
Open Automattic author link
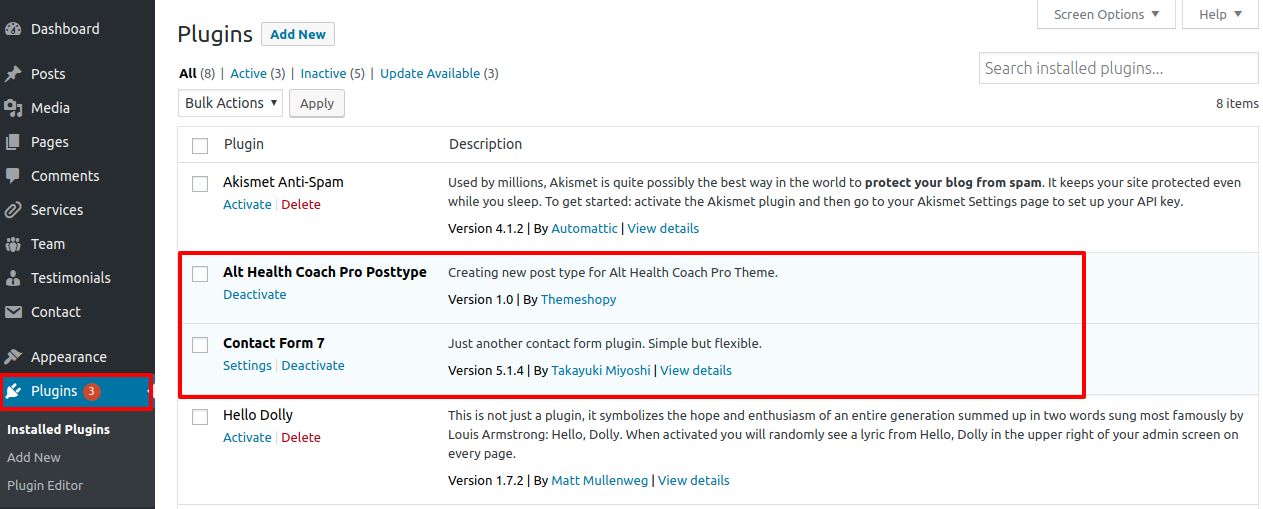[585, 228]
